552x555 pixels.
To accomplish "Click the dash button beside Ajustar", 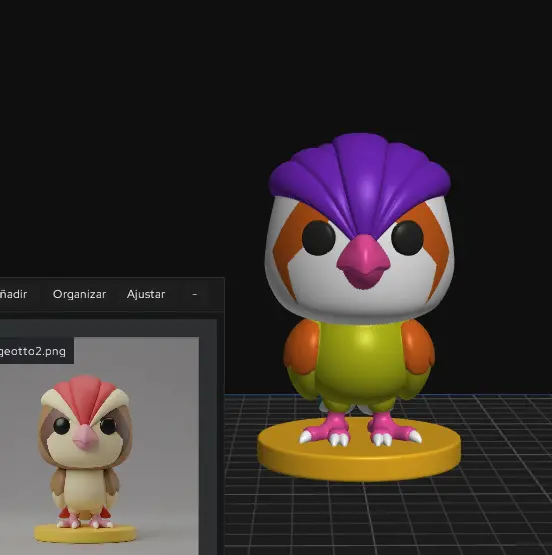I will click(x=195, y=294).
